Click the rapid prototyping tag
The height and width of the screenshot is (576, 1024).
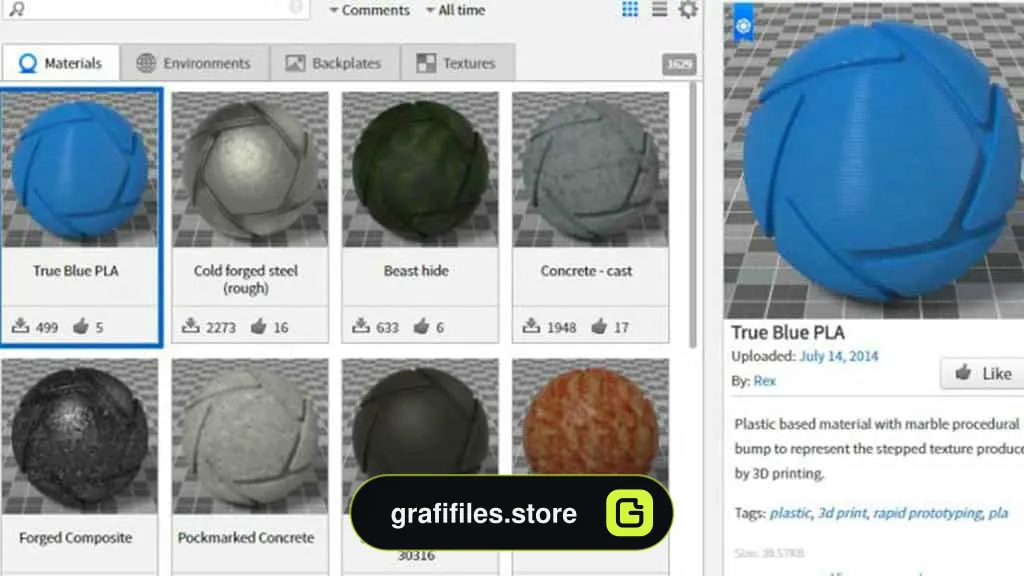click(927, 513)
